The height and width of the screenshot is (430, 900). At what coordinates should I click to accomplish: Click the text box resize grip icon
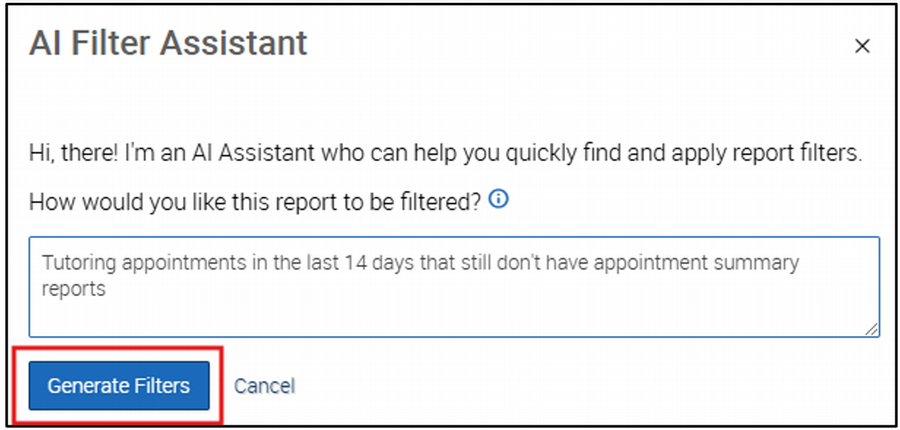[x=871, y=328]
